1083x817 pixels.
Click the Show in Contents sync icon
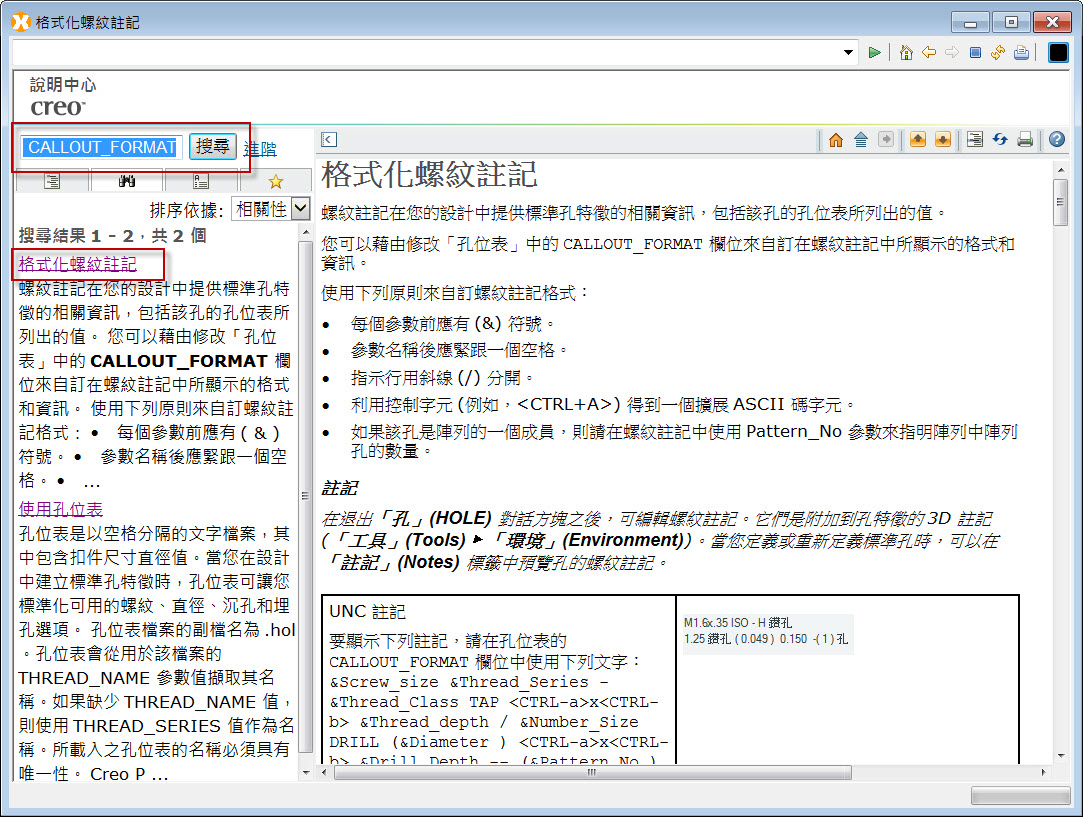(975, 139)
